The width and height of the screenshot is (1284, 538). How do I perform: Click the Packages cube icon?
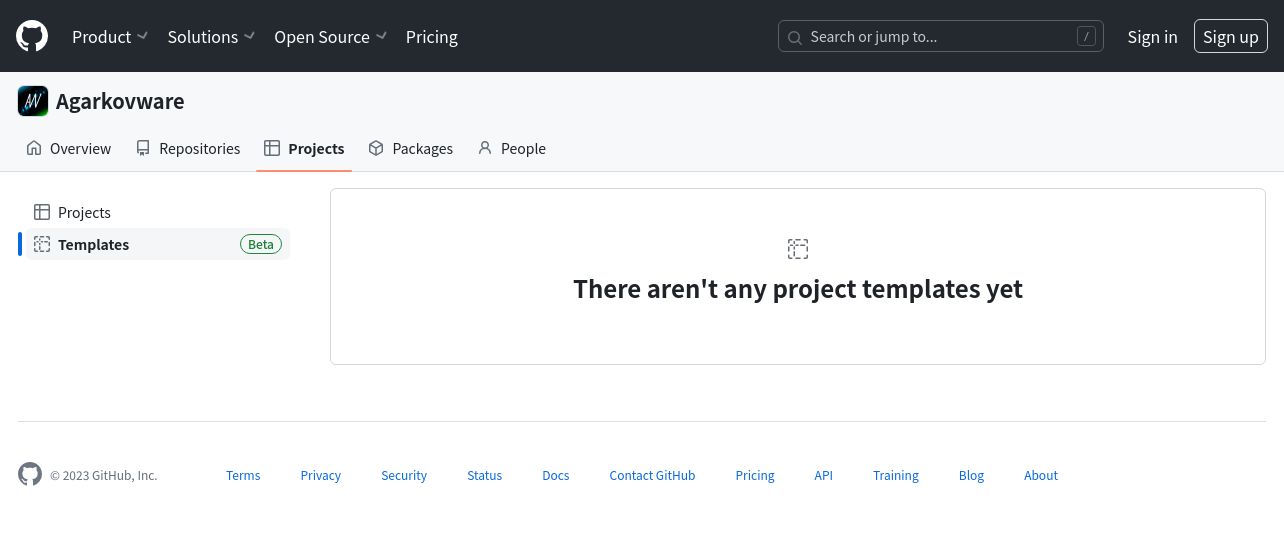[x=376, y=148]
